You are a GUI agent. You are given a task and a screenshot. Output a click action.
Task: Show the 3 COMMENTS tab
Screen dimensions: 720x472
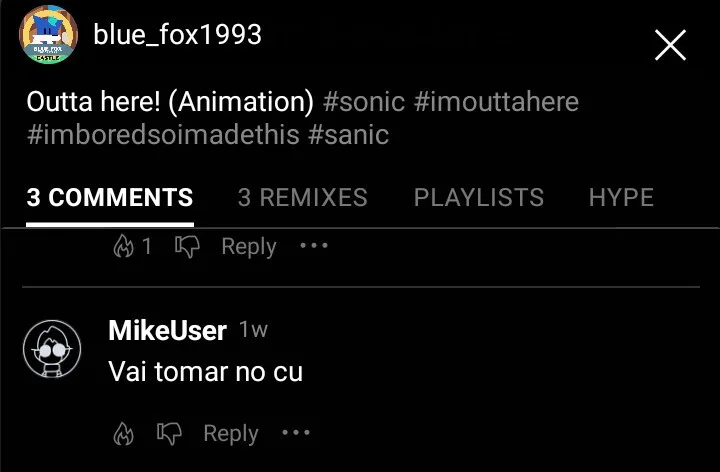[110, 197]
